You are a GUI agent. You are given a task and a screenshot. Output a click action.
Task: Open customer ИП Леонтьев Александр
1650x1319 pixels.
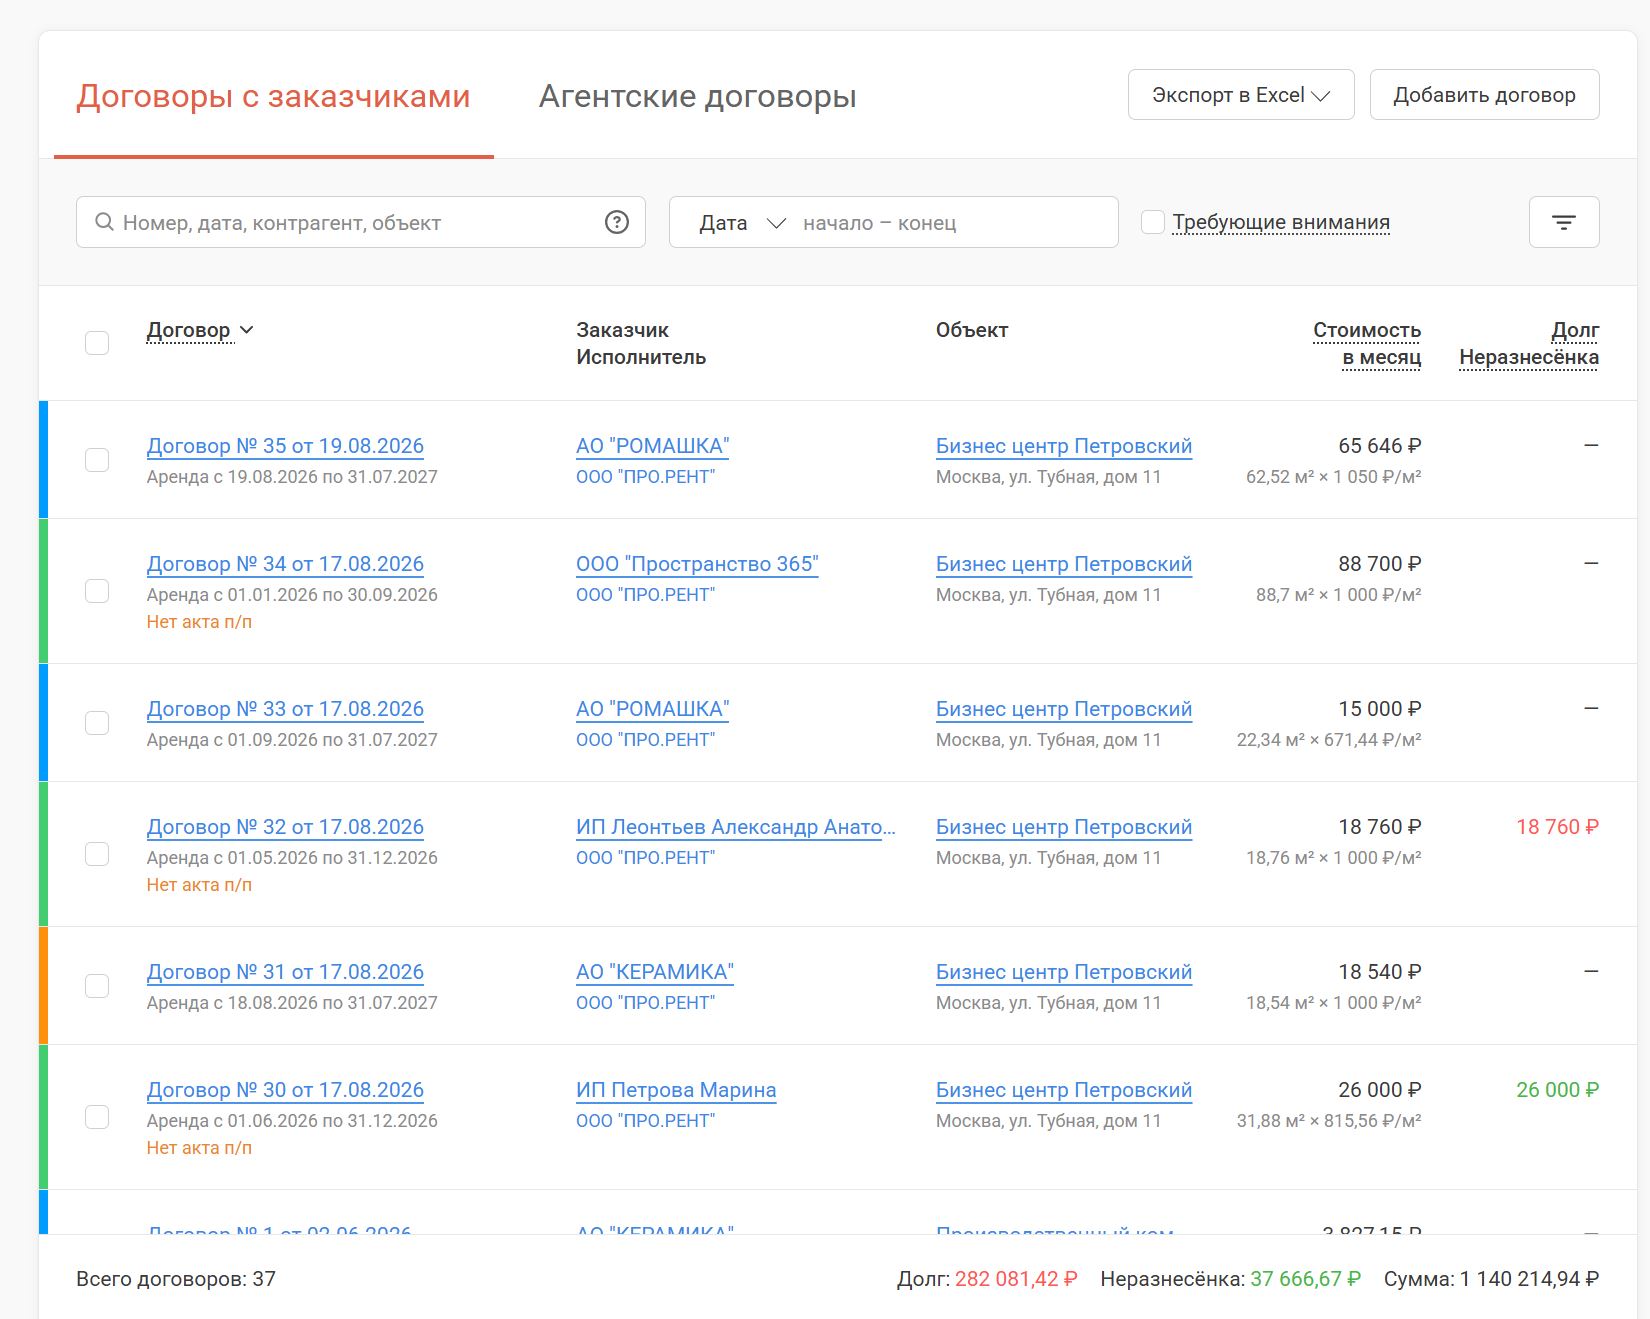tap(736, 827)
